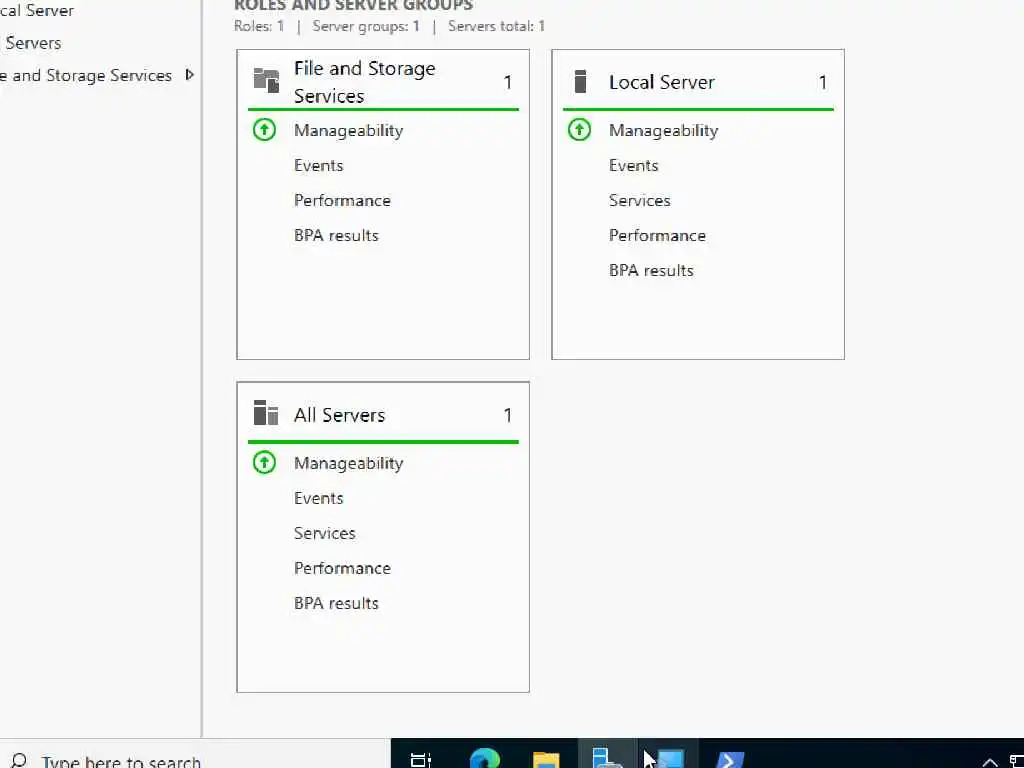1024x768 pixels.
Task: Open Performance under All Servers
Action: pyautogui.click(x=342, y=568)
